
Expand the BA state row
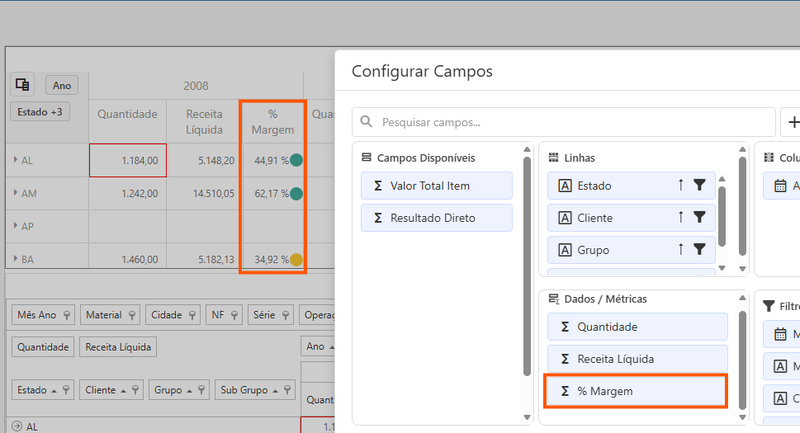coord(15,259)
